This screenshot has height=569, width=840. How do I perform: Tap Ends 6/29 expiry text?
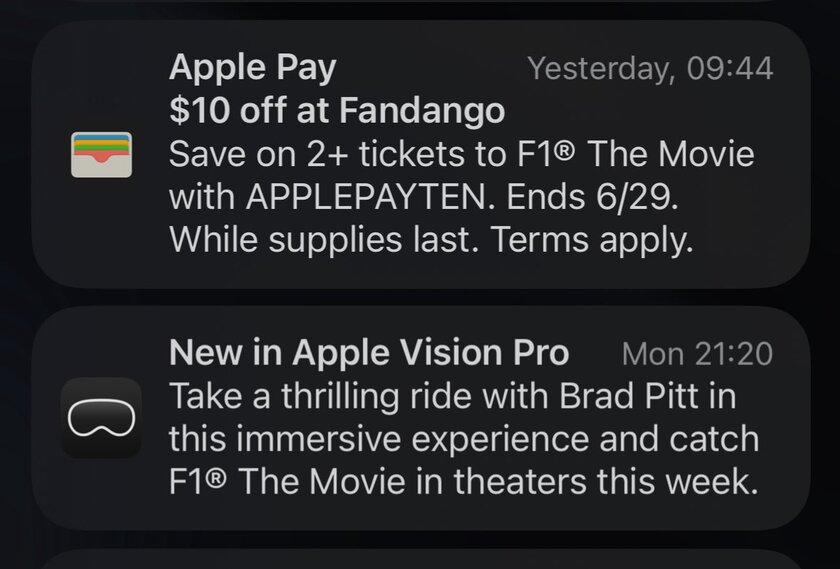click(x=592, y=197)
